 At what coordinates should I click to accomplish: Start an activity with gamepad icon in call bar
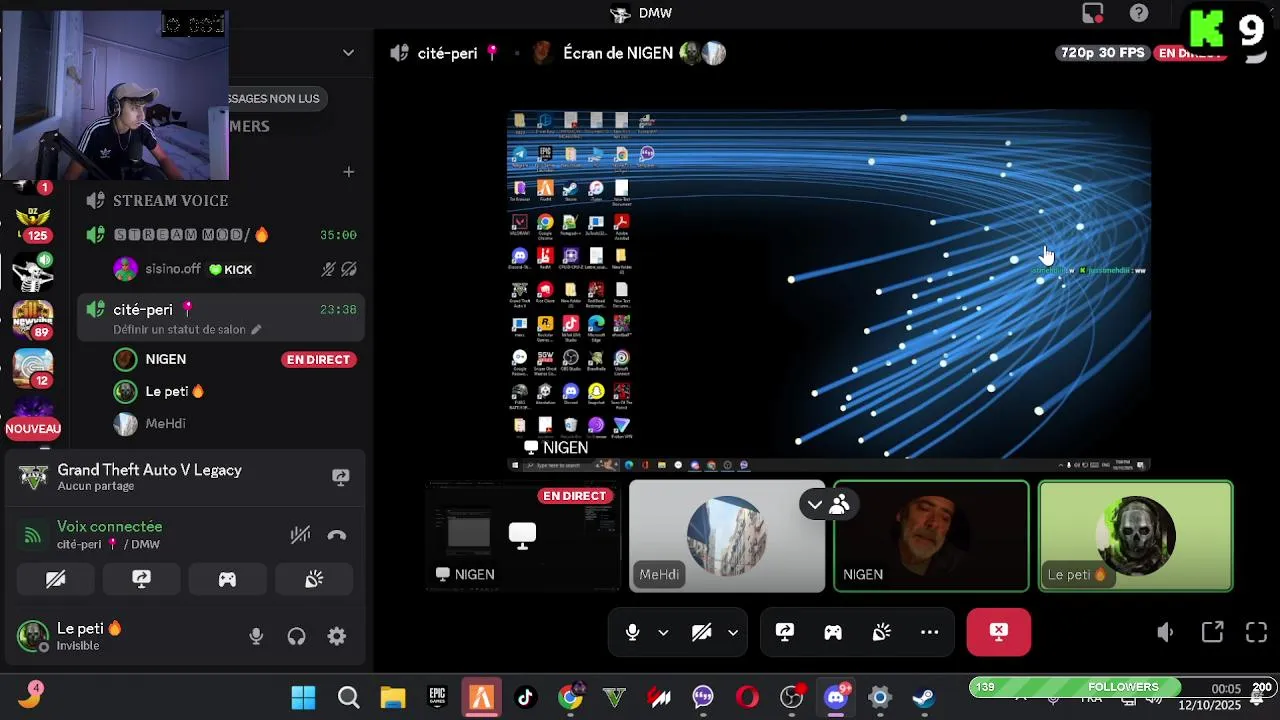tap(833, 632)
